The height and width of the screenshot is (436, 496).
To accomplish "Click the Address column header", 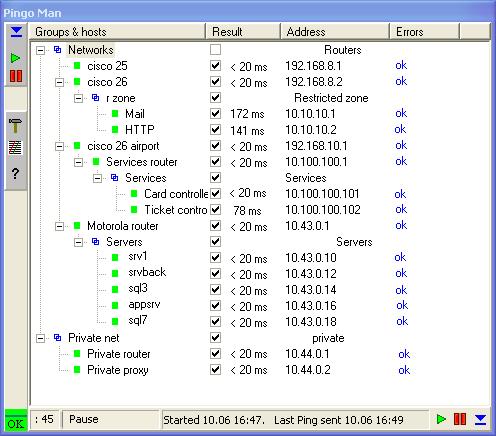I will point(335,32).
